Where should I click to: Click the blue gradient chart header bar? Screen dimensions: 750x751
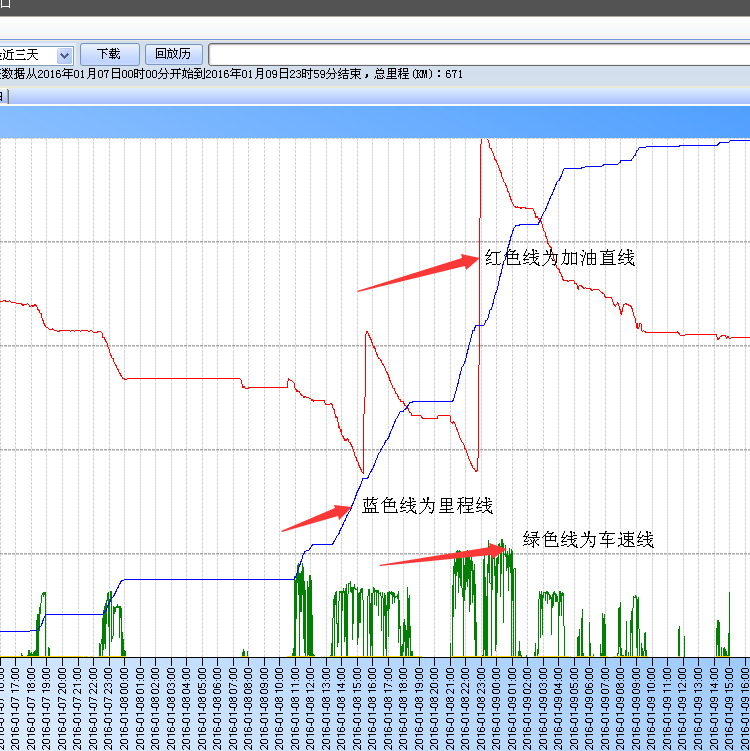(375, 122)
